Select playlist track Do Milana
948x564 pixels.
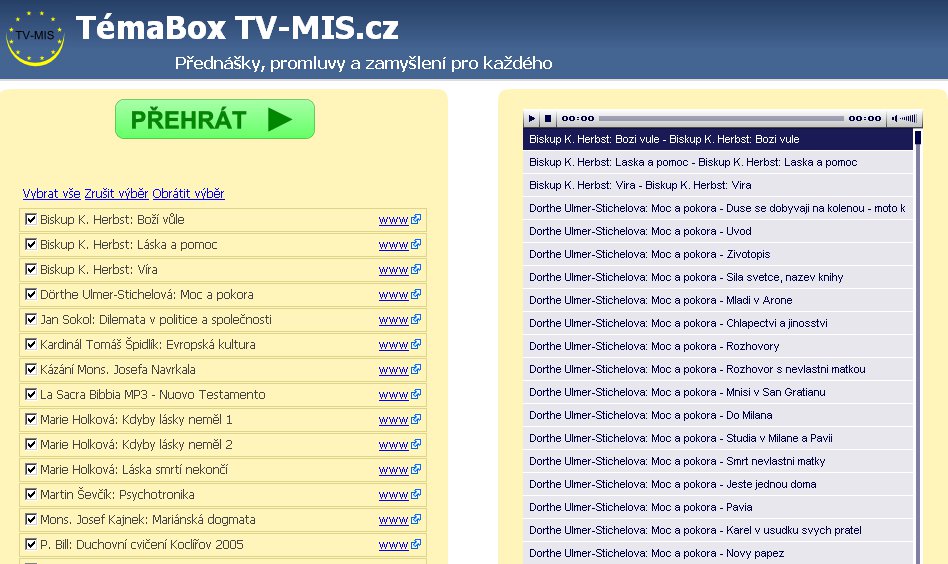click(x=718, y=415)
